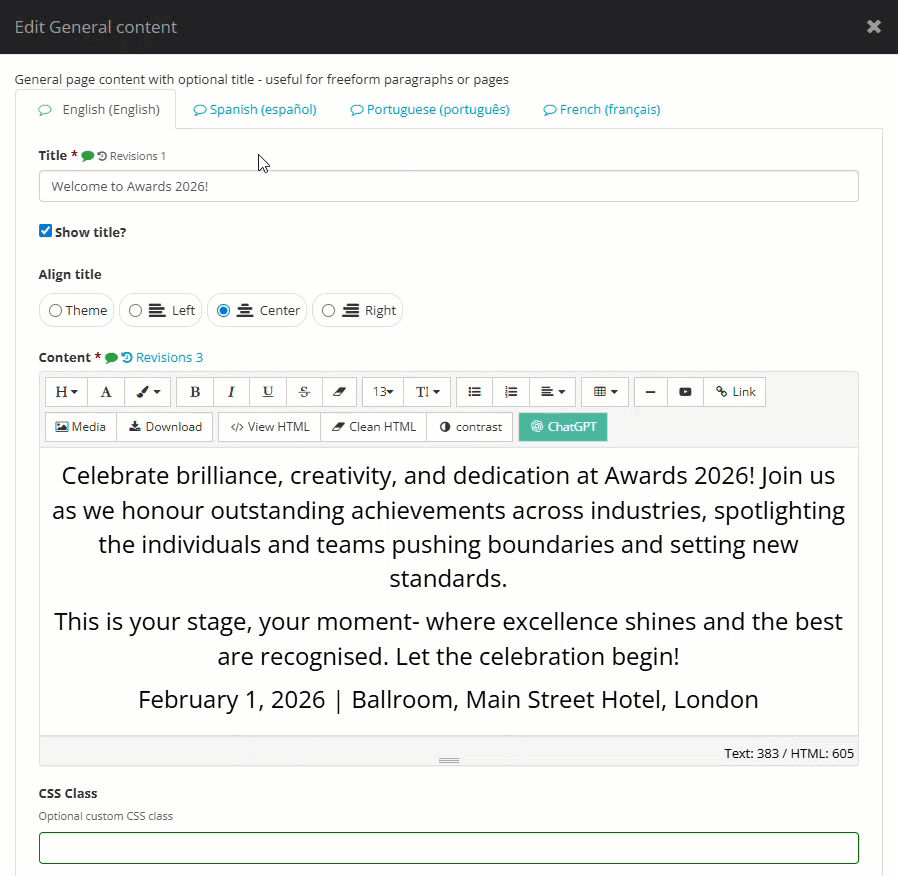This screenshot has height=876, width=898.
Task: Click inside the CSS Class input field
Action: point(448,847)
